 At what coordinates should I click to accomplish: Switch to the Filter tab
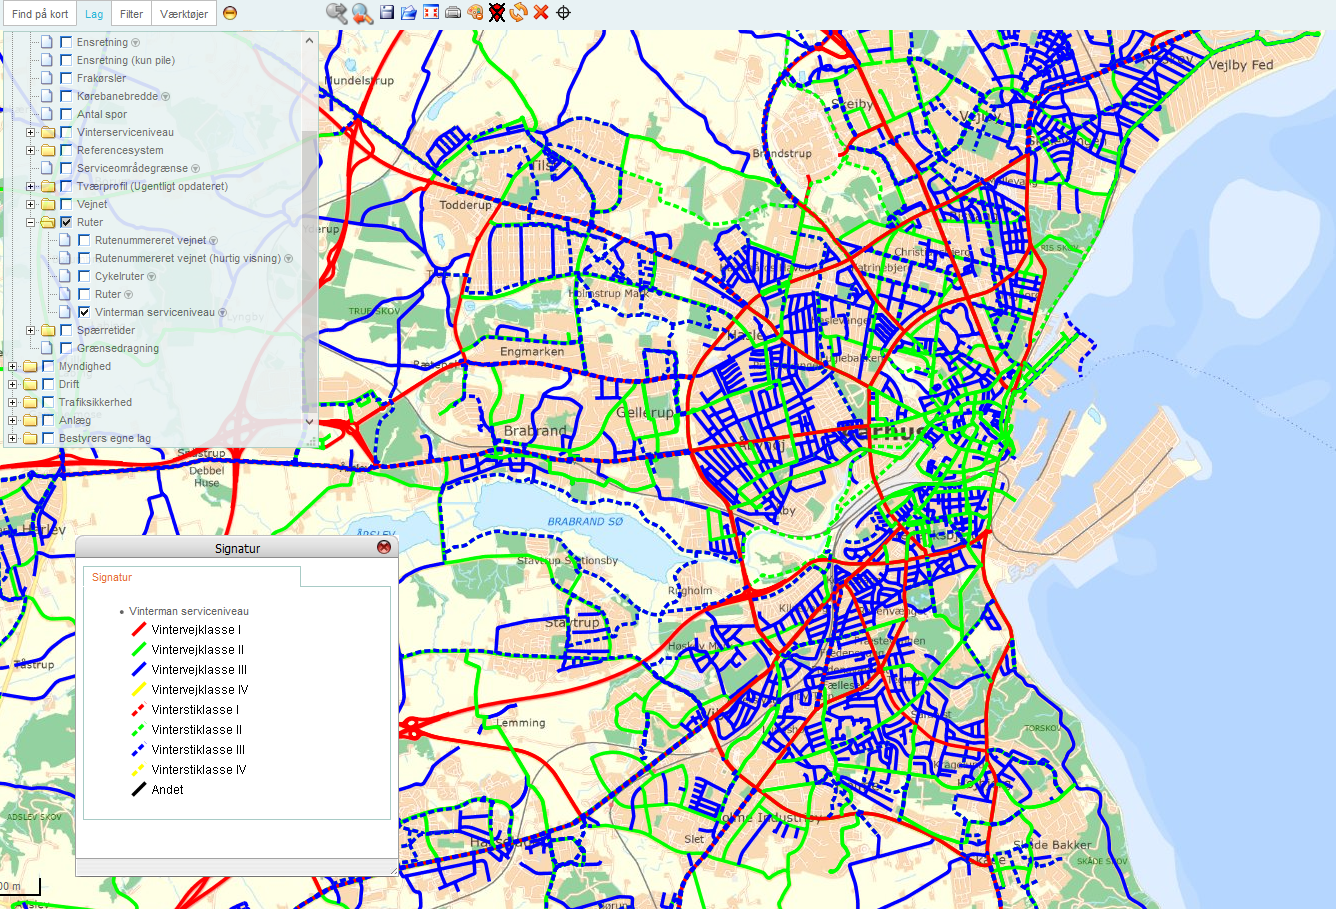coord(131,14)
